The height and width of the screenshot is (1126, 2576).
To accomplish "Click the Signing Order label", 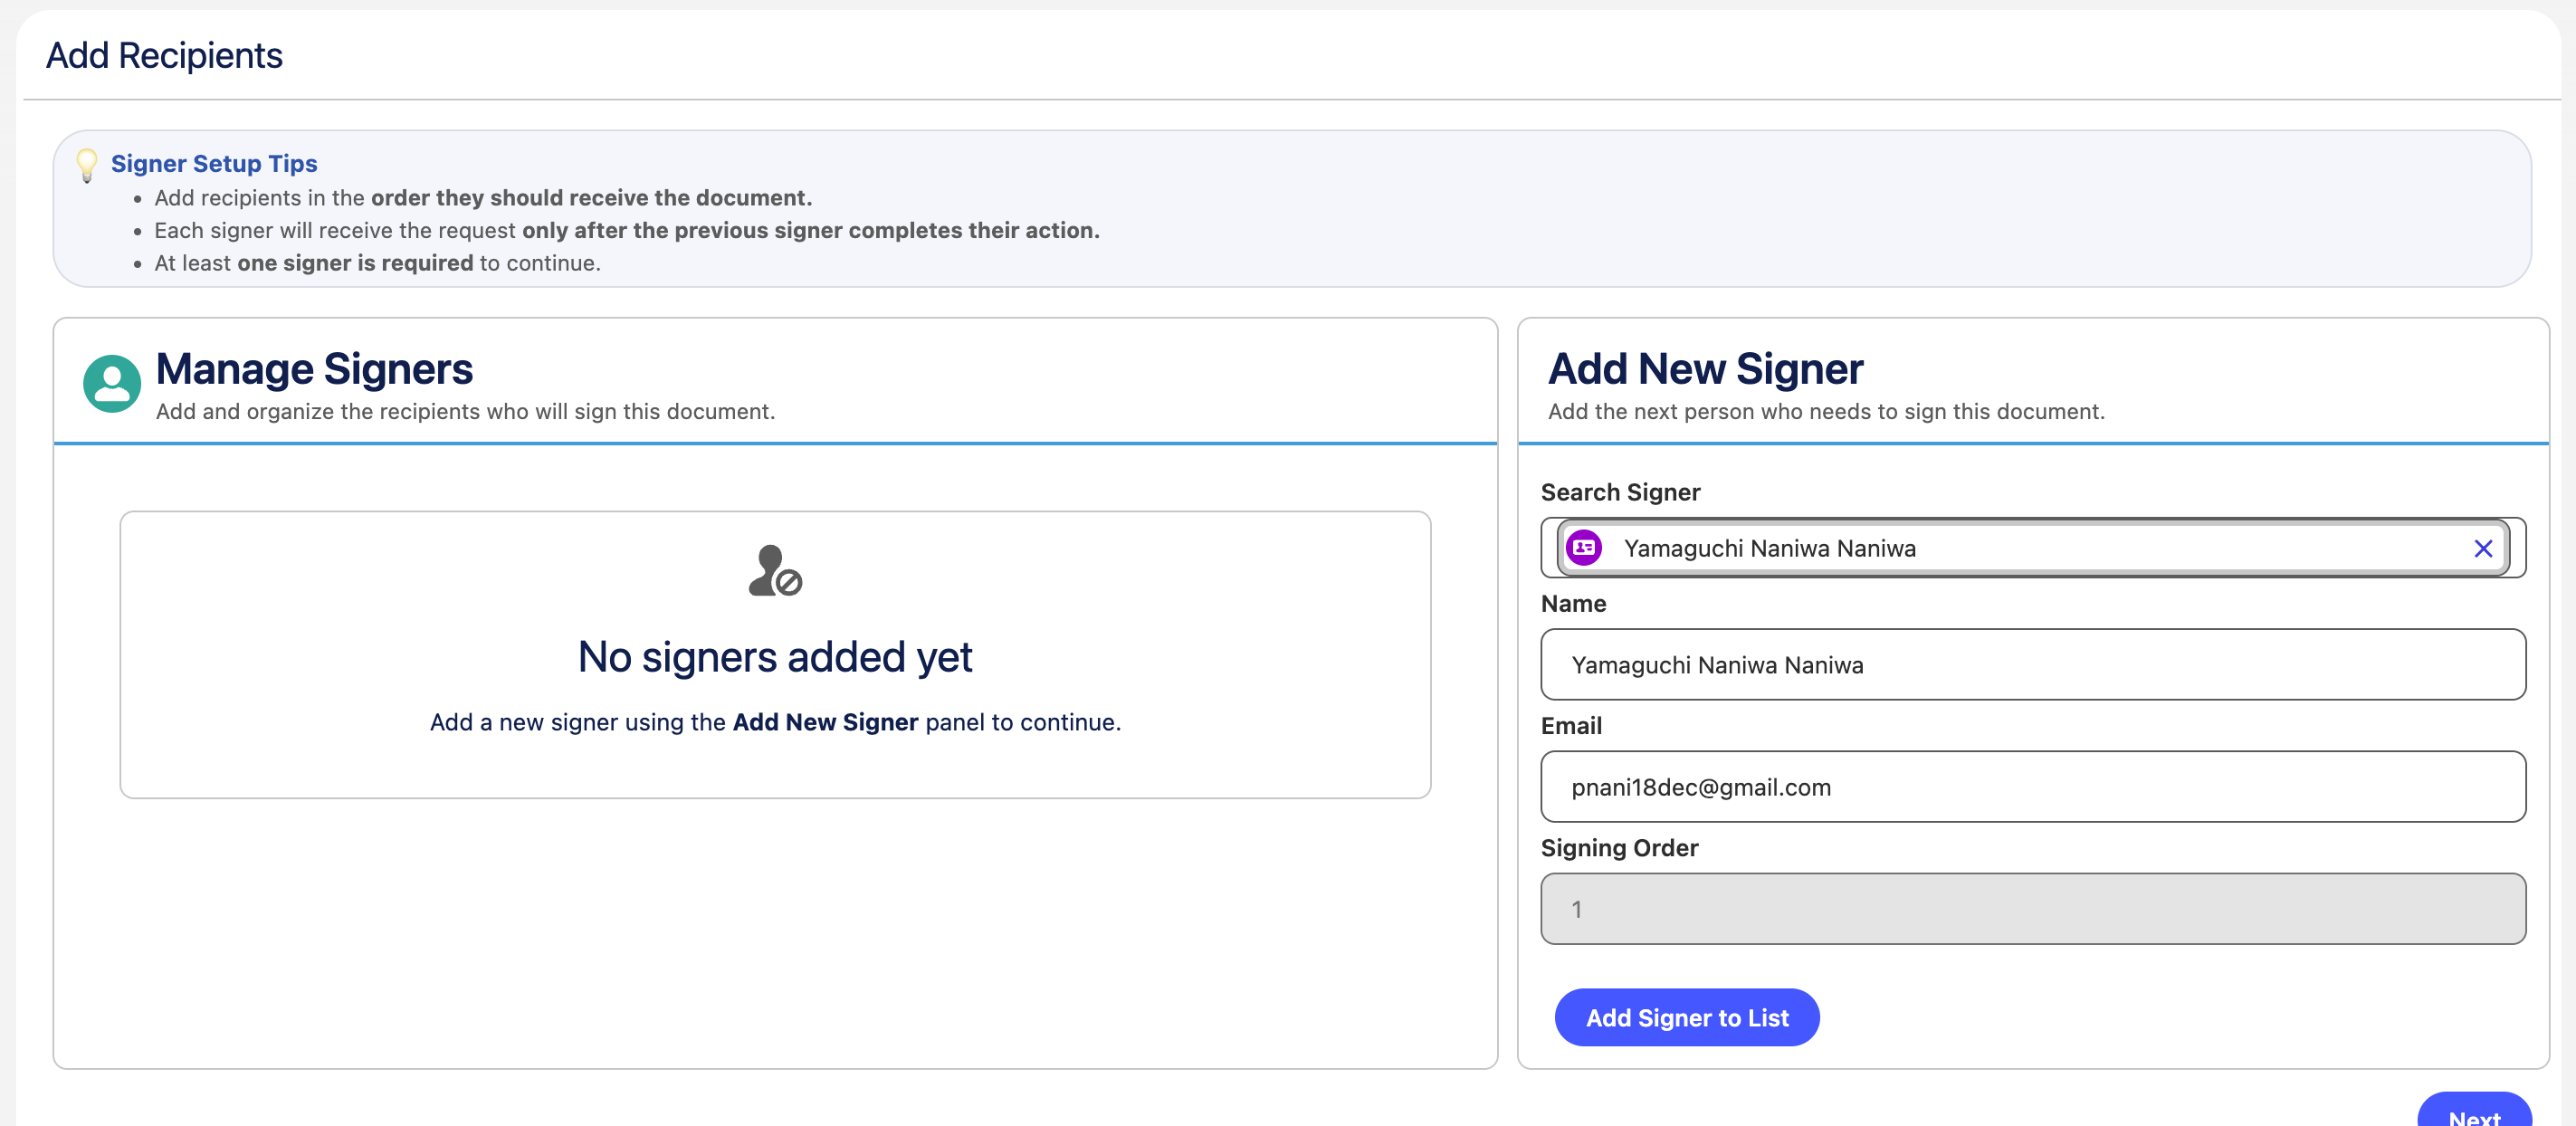I will (x=1619, y=848).
